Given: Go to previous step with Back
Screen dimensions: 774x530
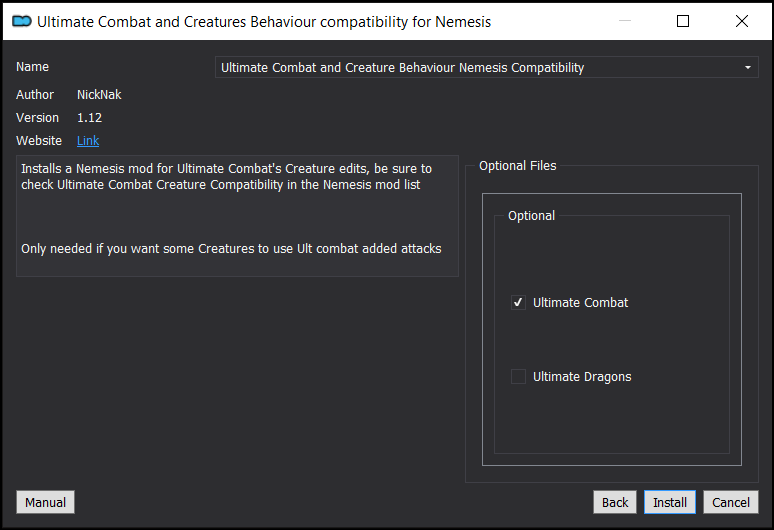Looking at the screenshot, I should [615, 502].
